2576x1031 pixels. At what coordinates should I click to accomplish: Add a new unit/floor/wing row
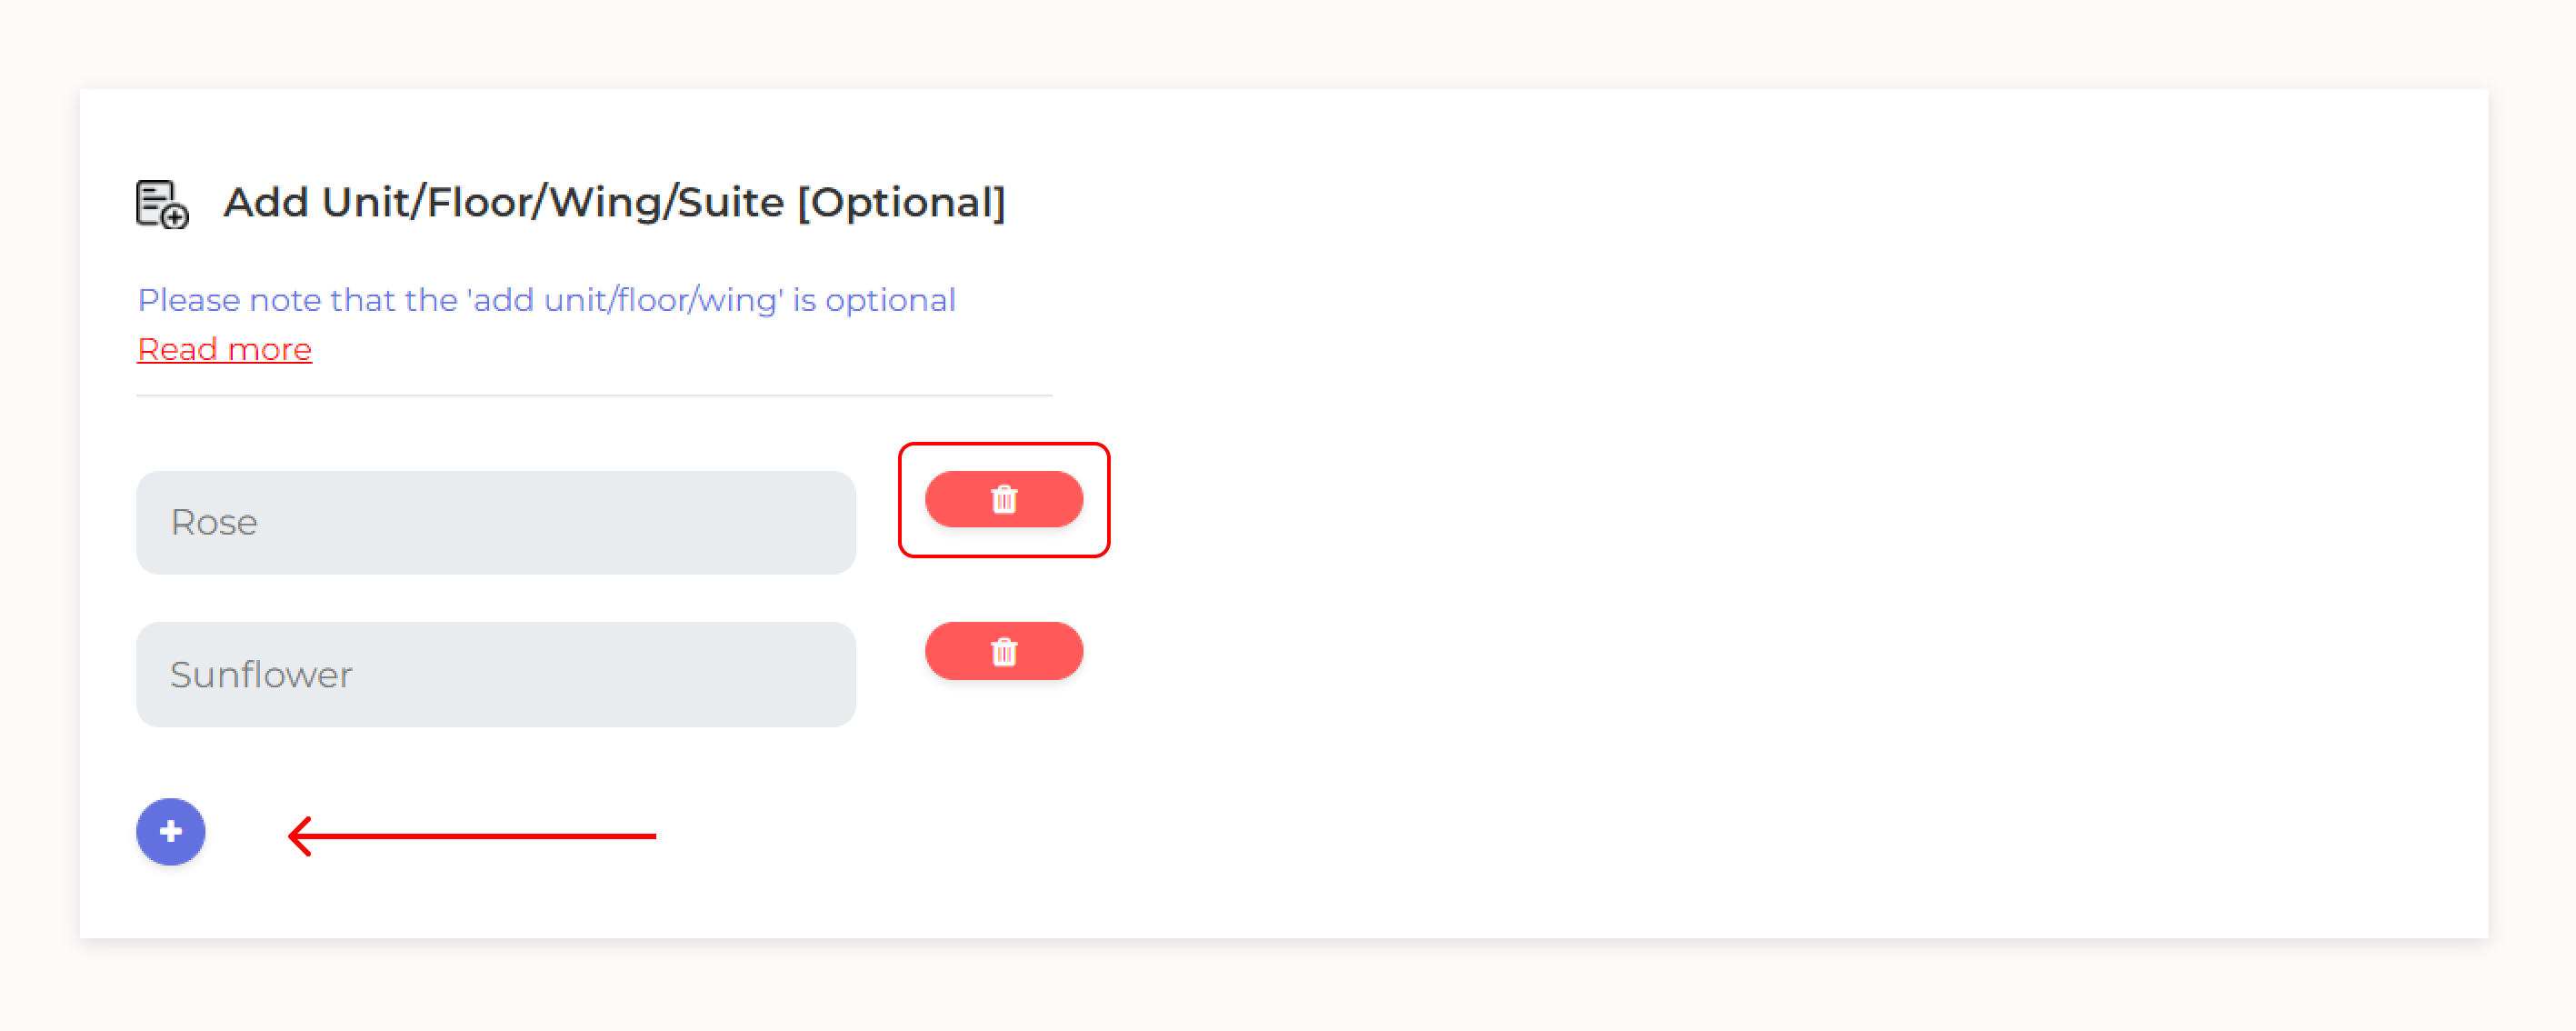pyautogui.click(x=171, y=831)
